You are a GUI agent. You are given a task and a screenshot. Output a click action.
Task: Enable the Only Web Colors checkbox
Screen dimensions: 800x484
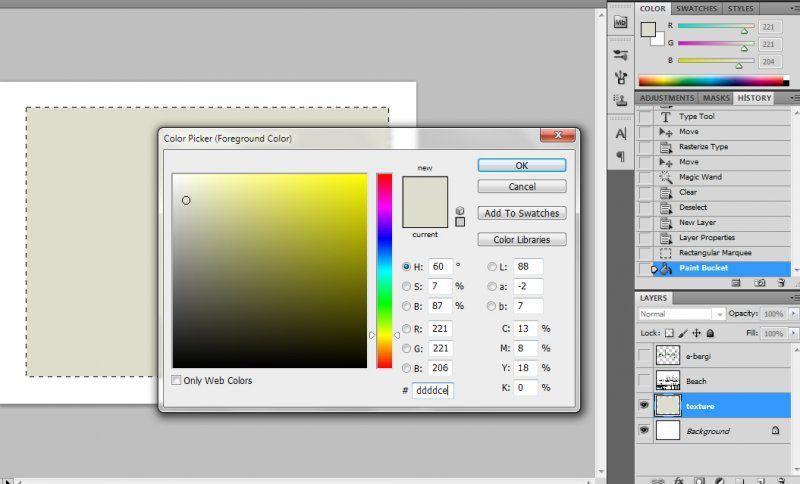(x=177, y=380)
